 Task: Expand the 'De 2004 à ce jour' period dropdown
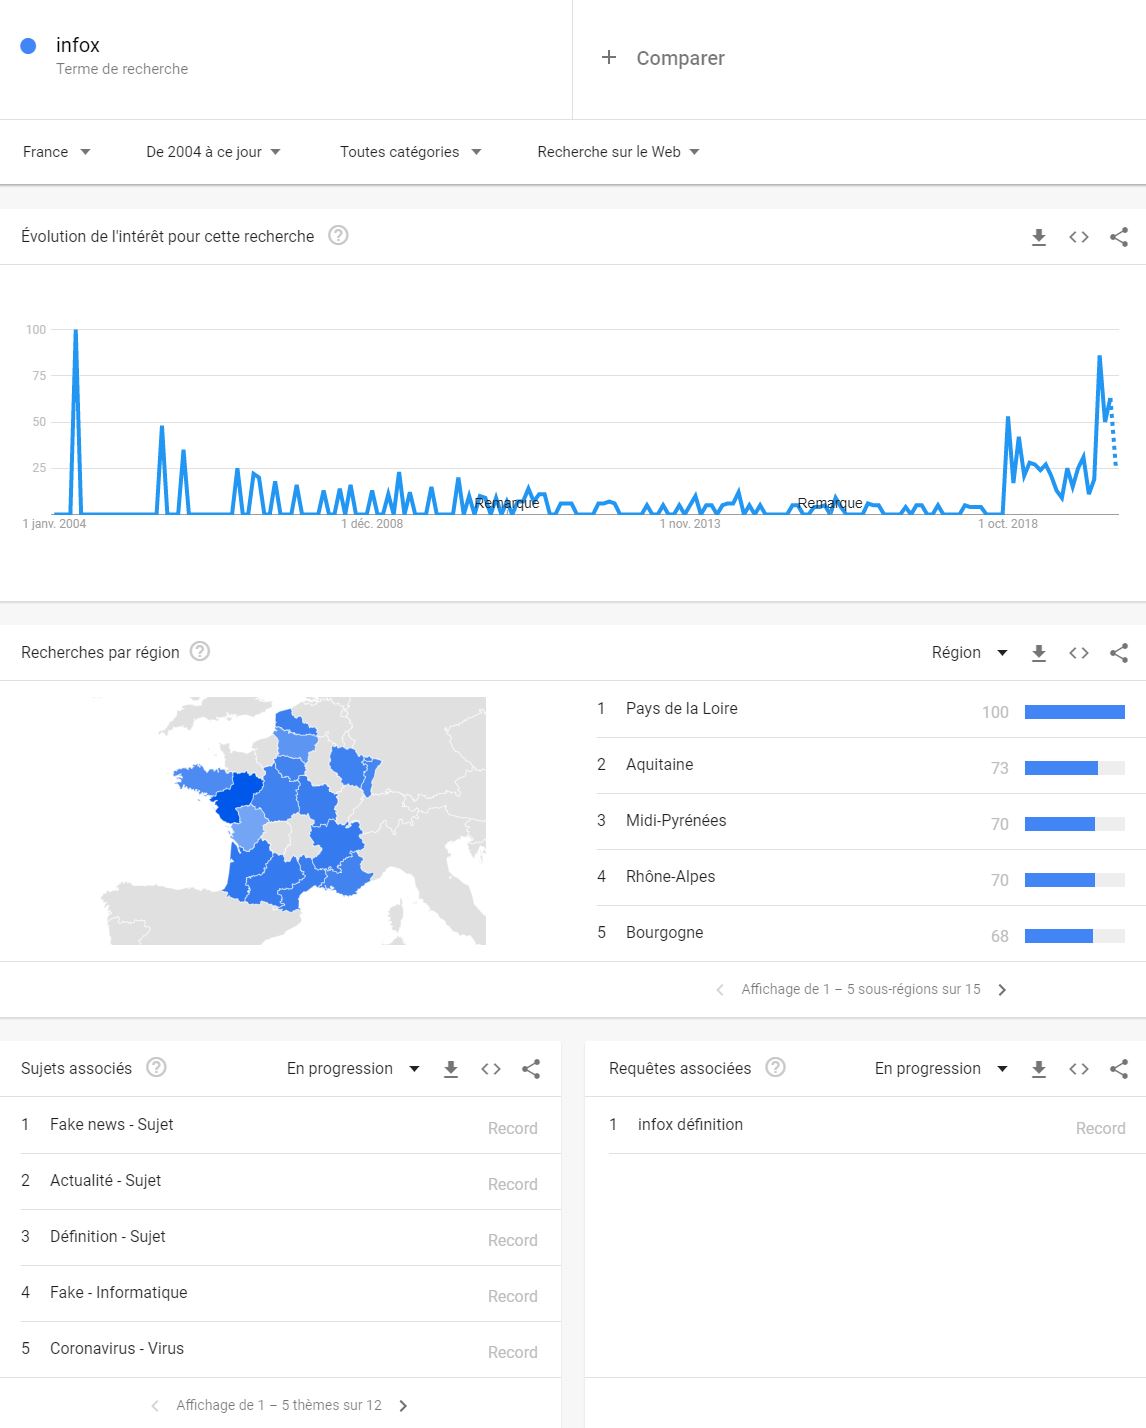[213, 152]
